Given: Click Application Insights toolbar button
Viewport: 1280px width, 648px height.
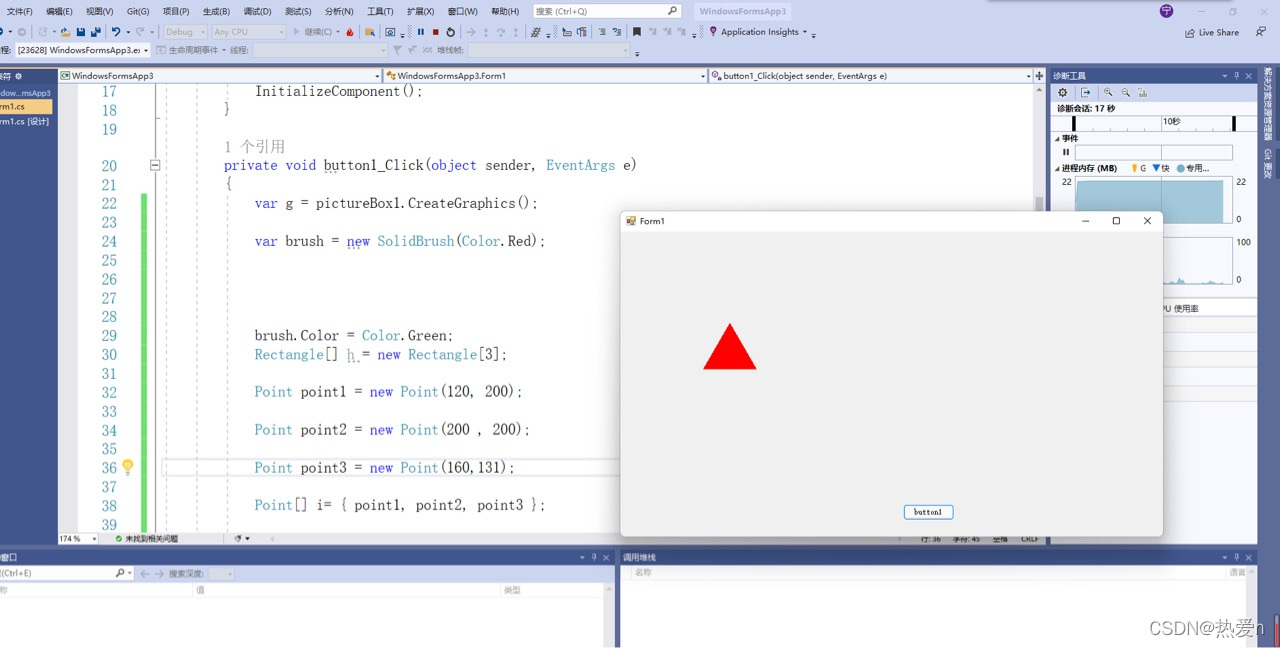Looking at the screenshot, I should pos(754,32).
